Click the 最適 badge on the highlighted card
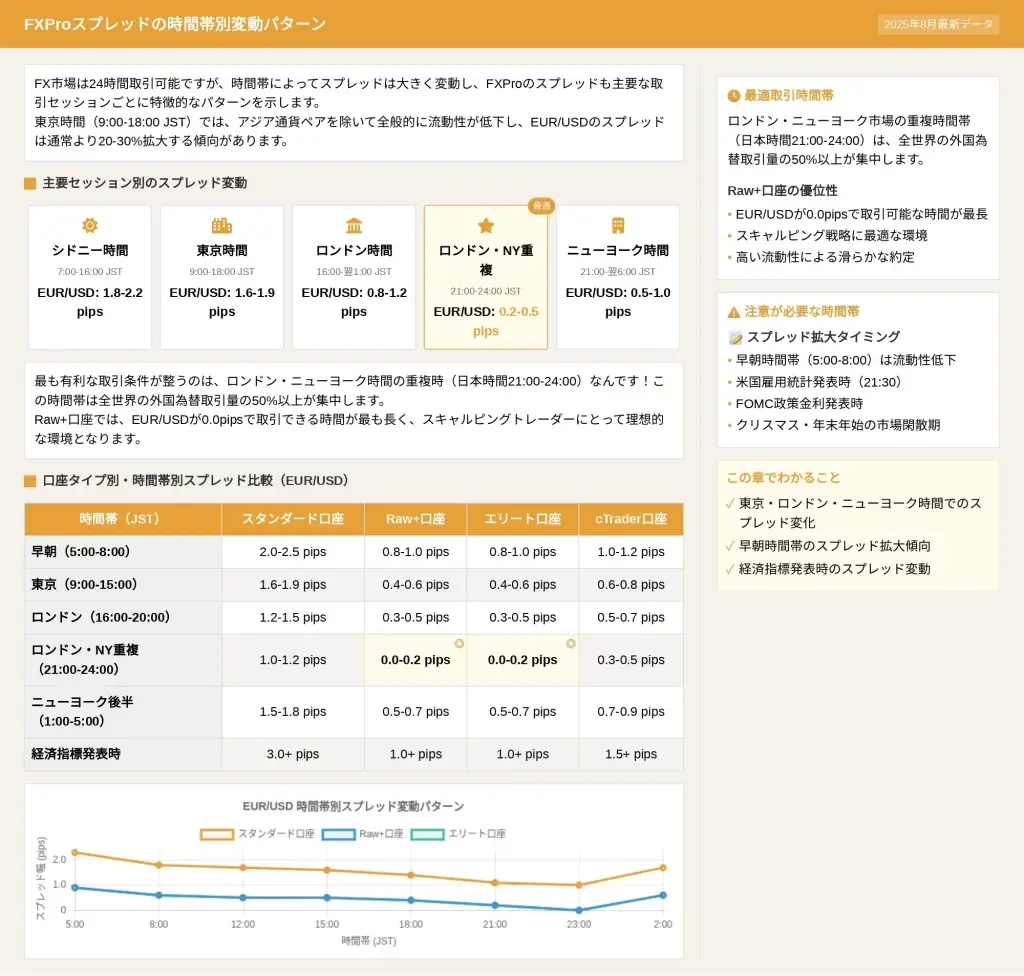This screenshot has width=1024, height=976. coord(542,206)
